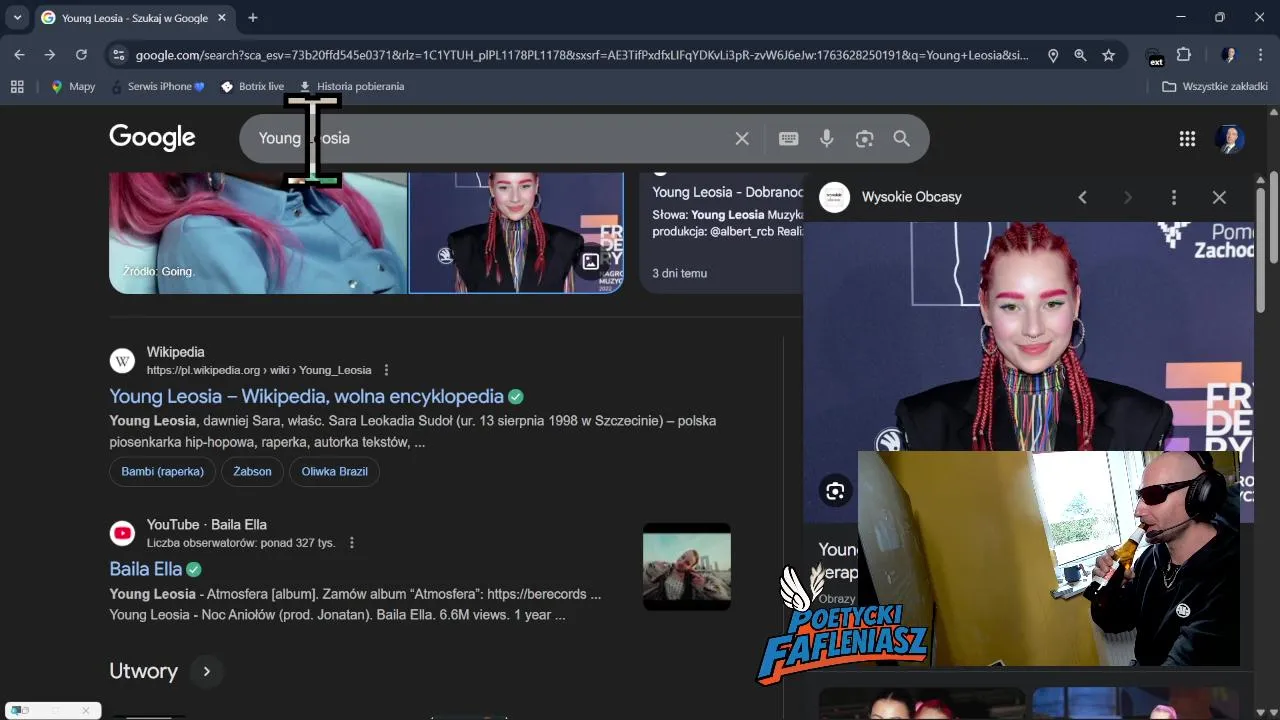Open the Chrome tab search dropdown arrow

coord(17,17)
